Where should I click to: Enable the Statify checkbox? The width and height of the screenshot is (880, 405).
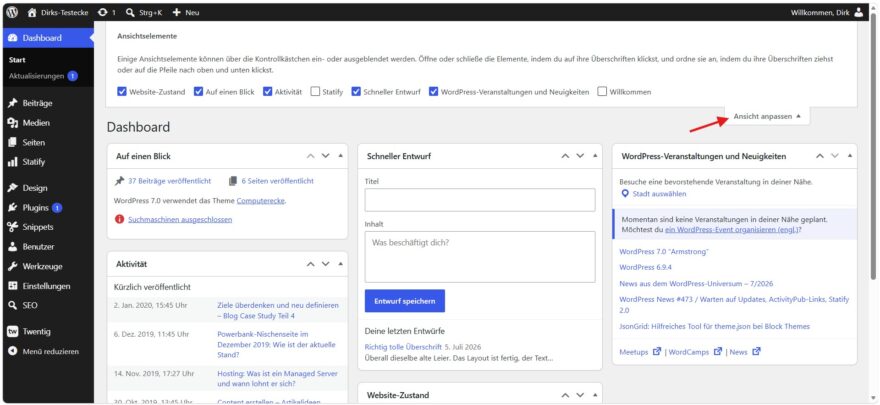point(315,92)
